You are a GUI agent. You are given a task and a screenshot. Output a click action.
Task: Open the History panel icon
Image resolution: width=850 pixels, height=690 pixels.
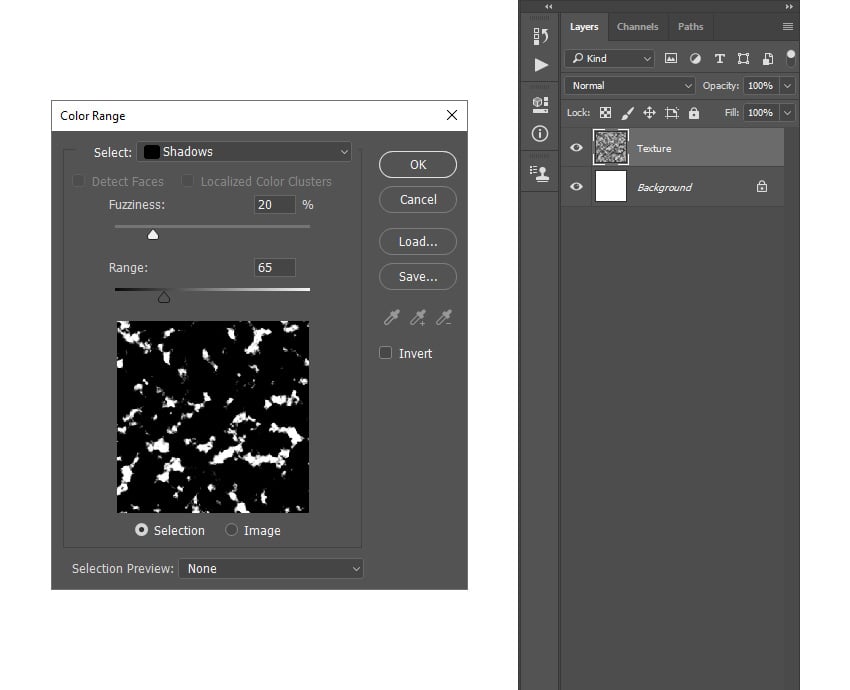pyautogui.click(x=540, y=36)
